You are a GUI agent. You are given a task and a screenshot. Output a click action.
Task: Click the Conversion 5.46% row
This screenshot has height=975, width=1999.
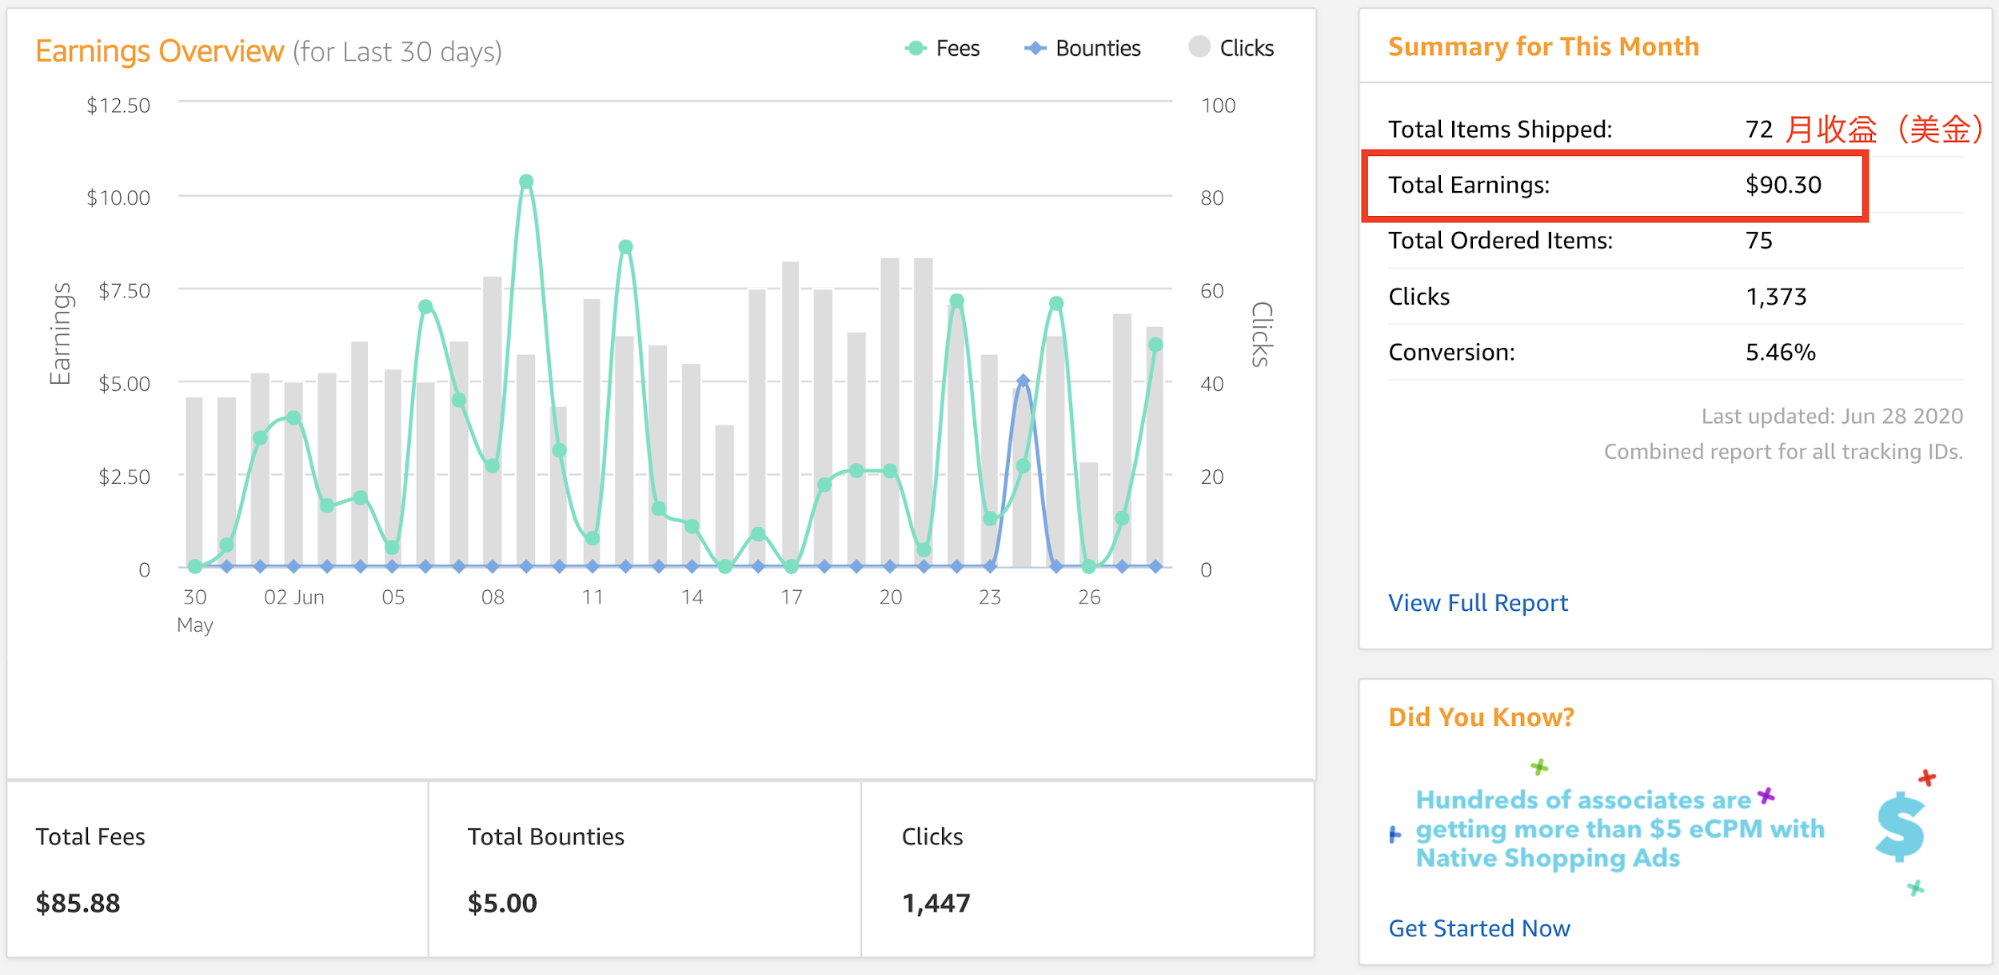[1674, 352]
